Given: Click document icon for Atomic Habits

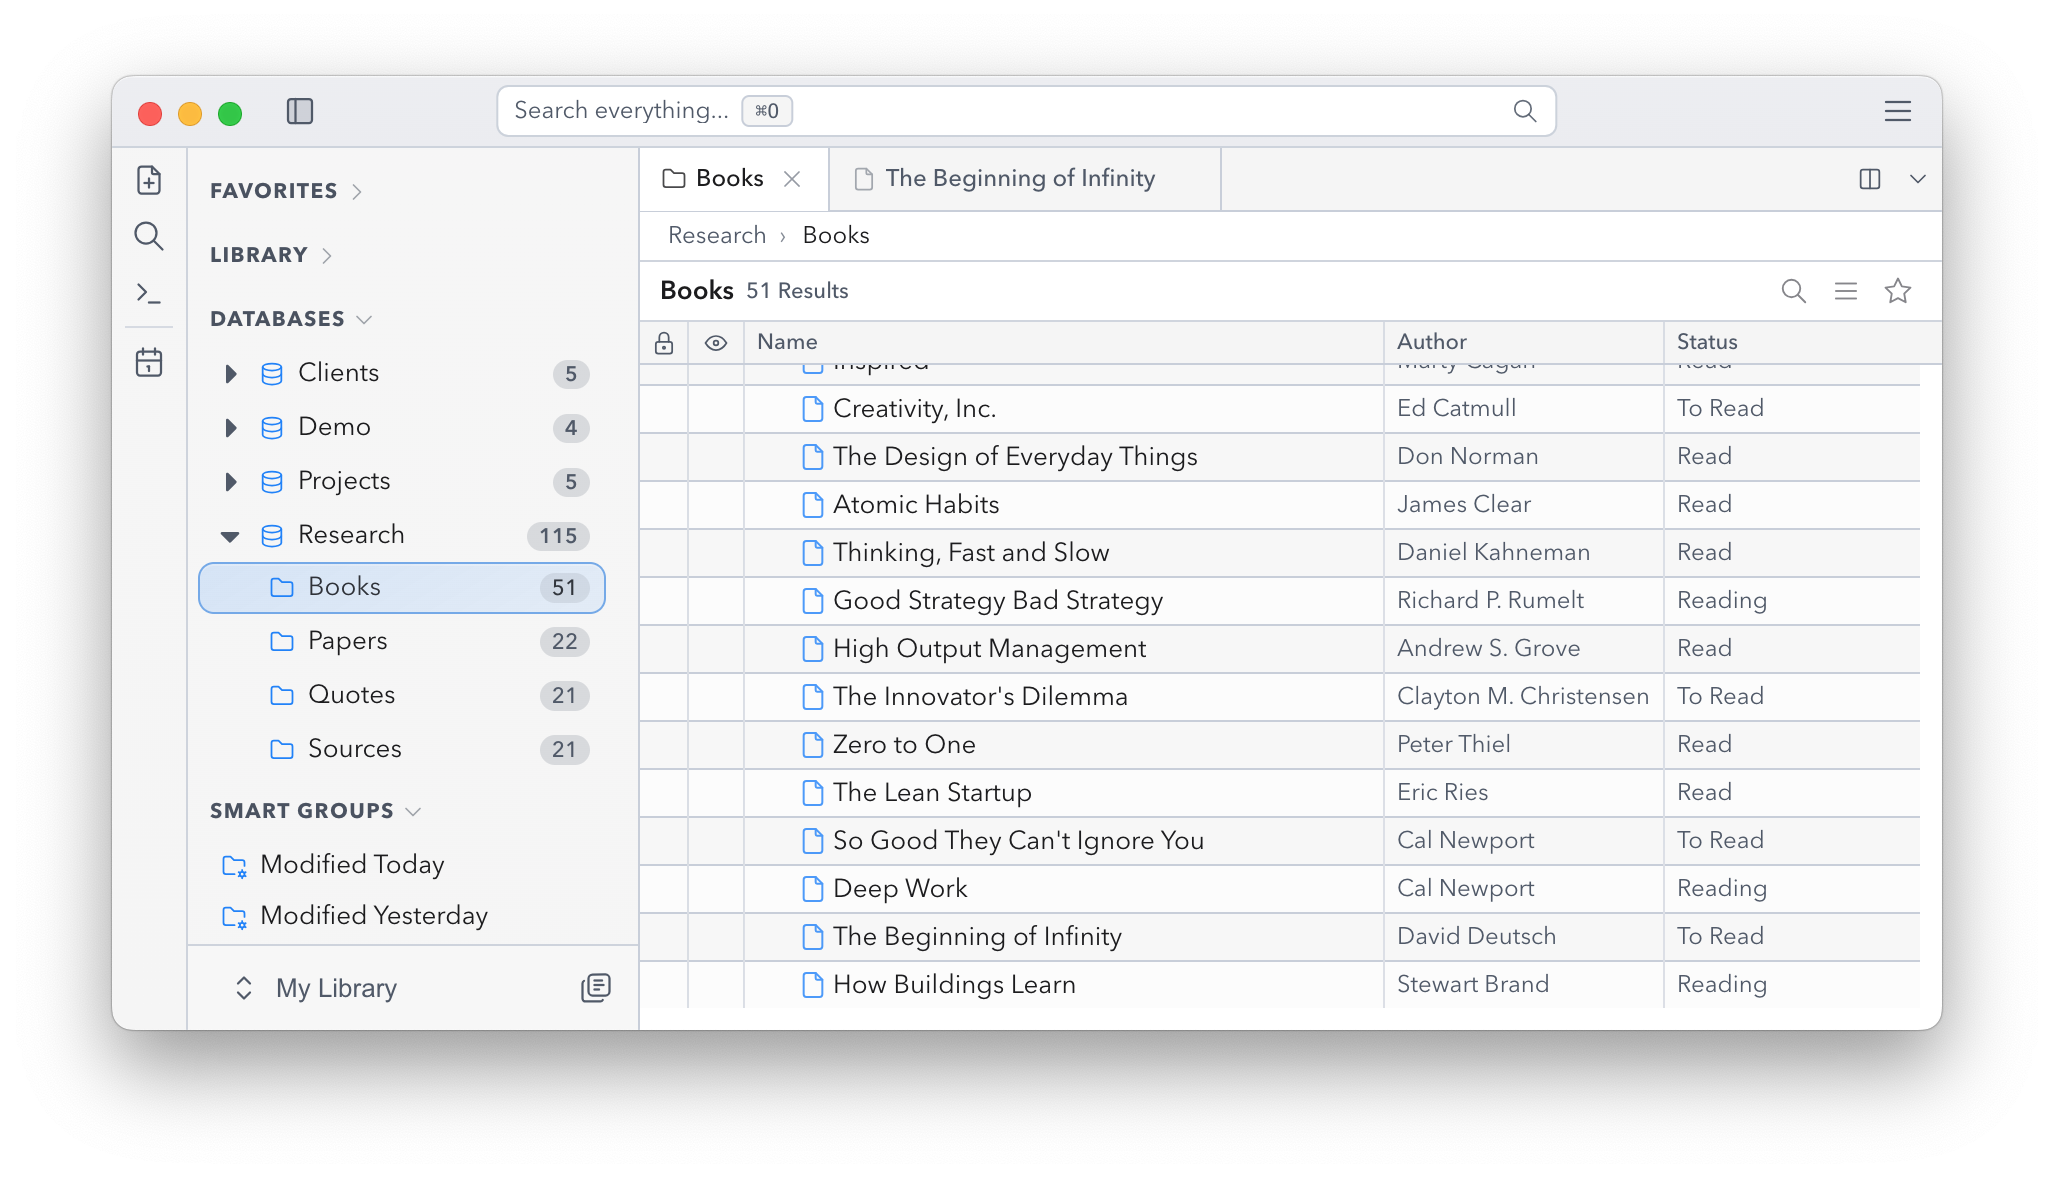Looking at the screenshot, I should click(x=813, y=505).
